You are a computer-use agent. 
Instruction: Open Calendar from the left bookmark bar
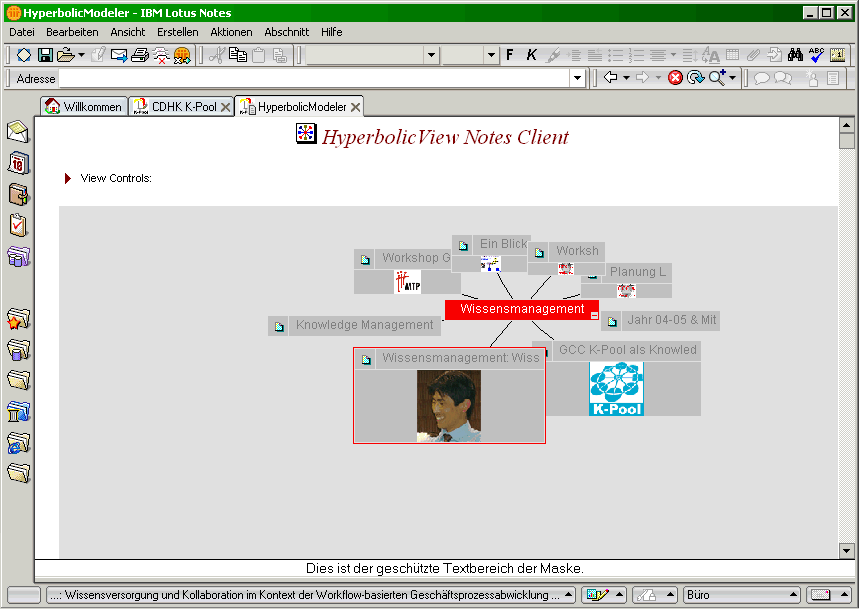pyautogui.click(x=18, y=163)
